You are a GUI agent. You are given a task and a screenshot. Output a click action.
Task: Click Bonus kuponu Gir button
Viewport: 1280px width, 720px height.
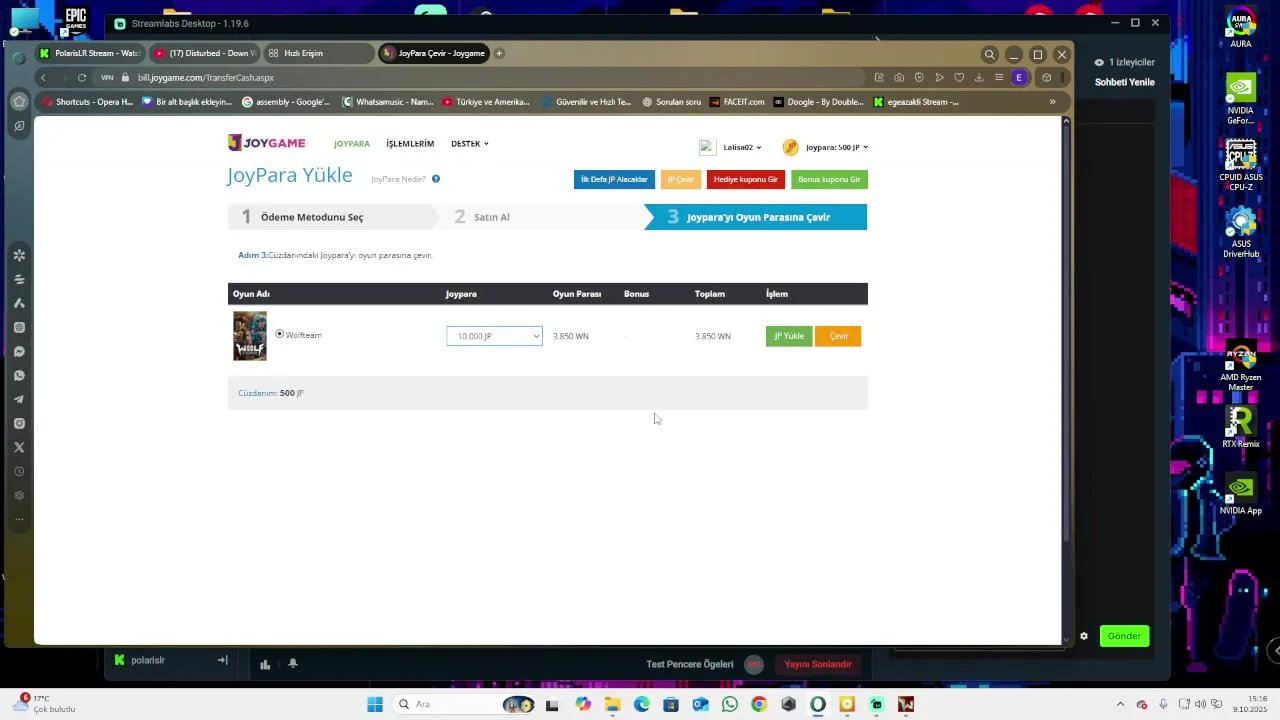click(829, 179)
